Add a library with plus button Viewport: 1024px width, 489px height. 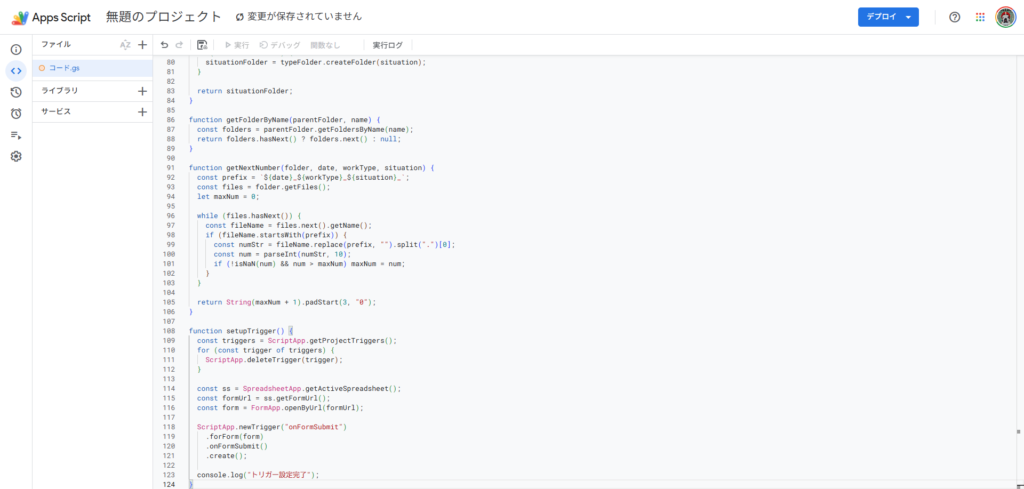point(142,90)
